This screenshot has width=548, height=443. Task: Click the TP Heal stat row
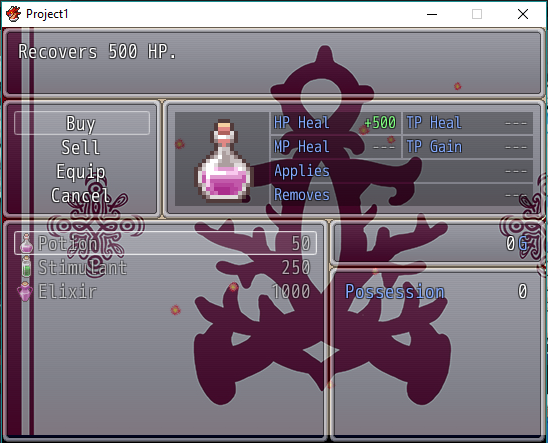point(468,123)
